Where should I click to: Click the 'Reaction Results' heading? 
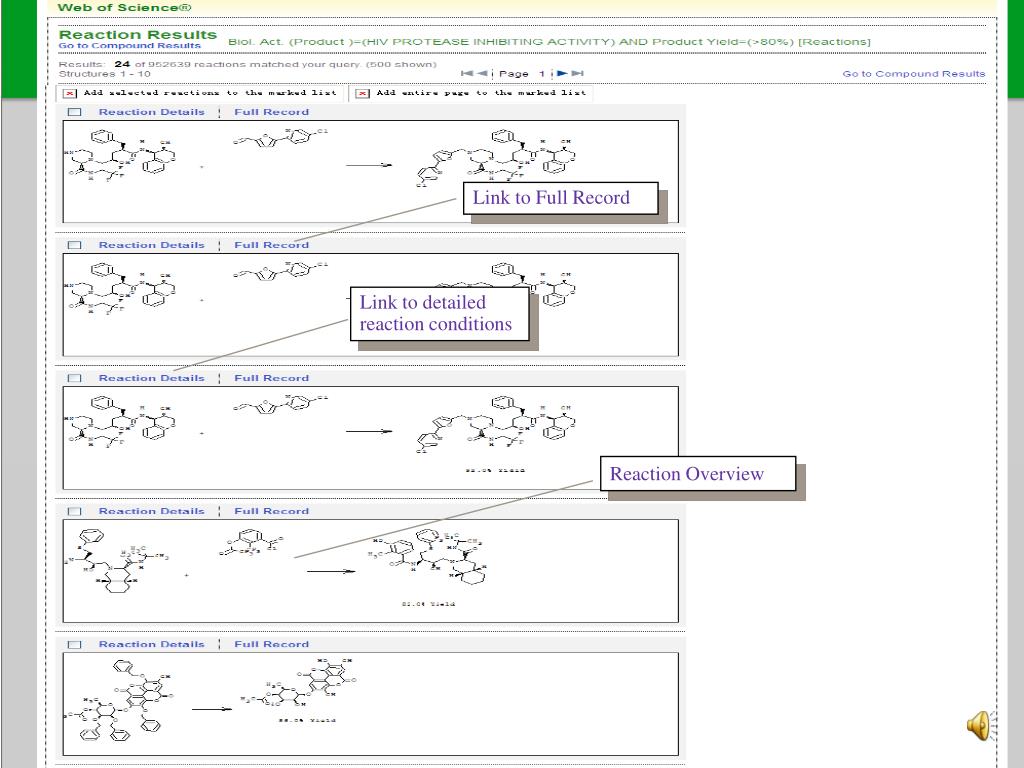pos(138,35)
